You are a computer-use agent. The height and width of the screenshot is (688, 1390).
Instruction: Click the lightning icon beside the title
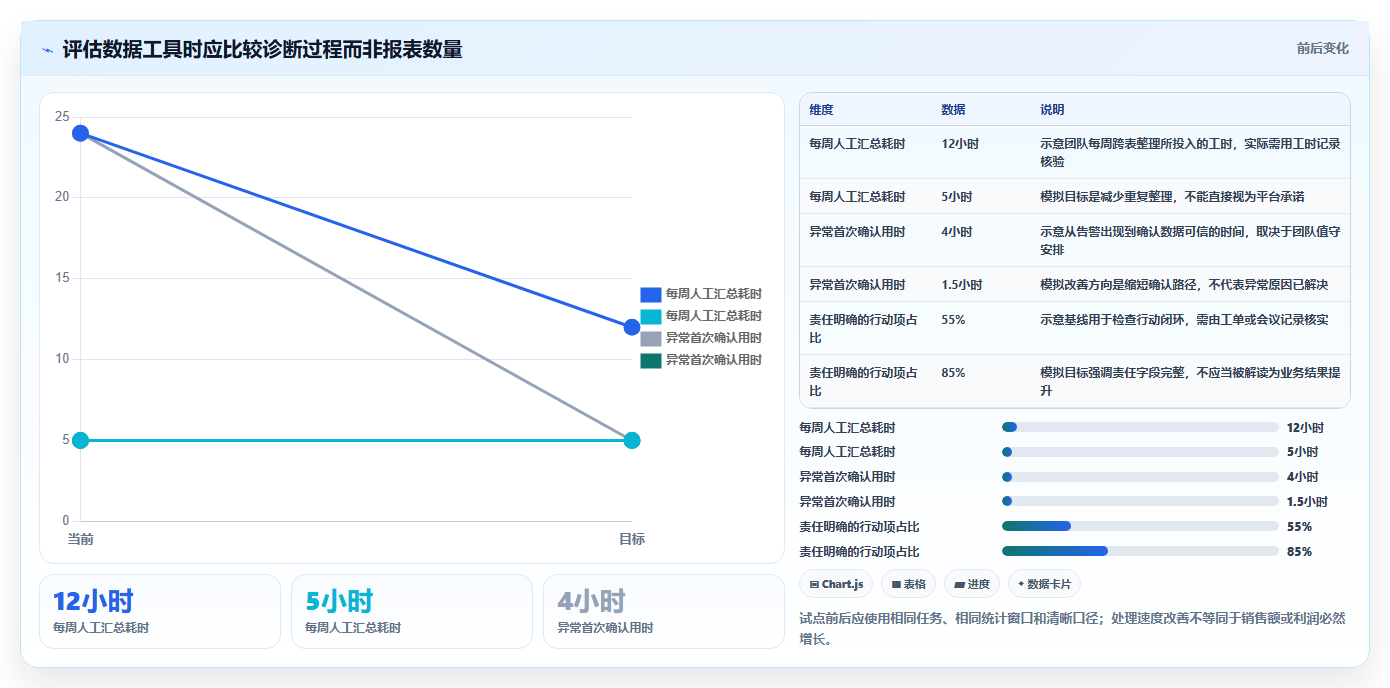47,50
